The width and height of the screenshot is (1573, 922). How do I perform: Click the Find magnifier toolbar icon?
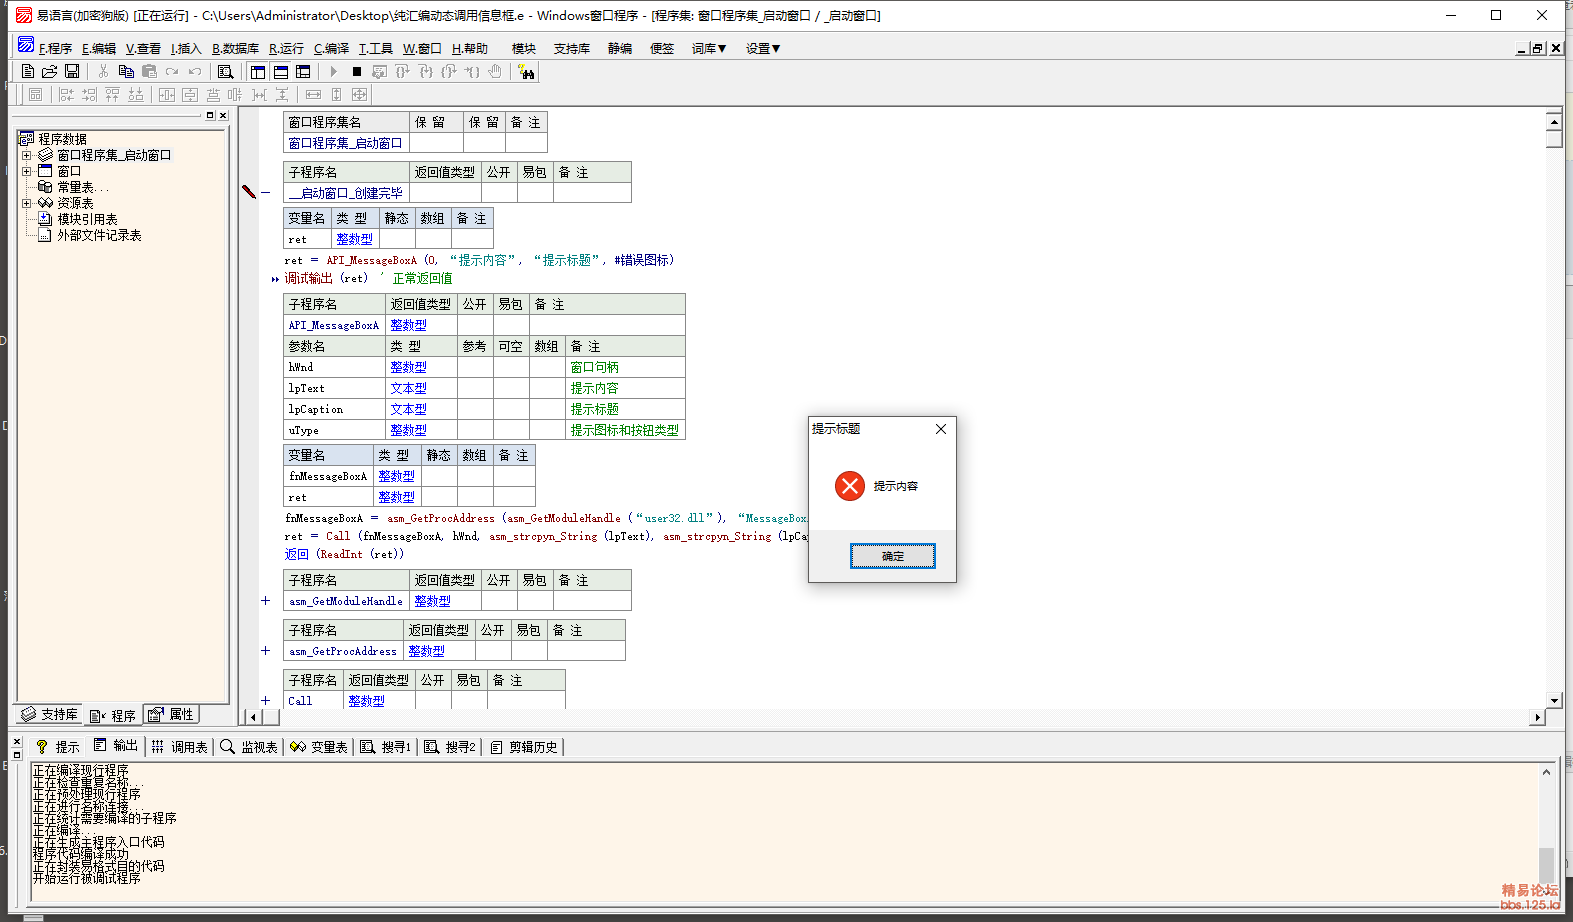[x=226, y=72]
